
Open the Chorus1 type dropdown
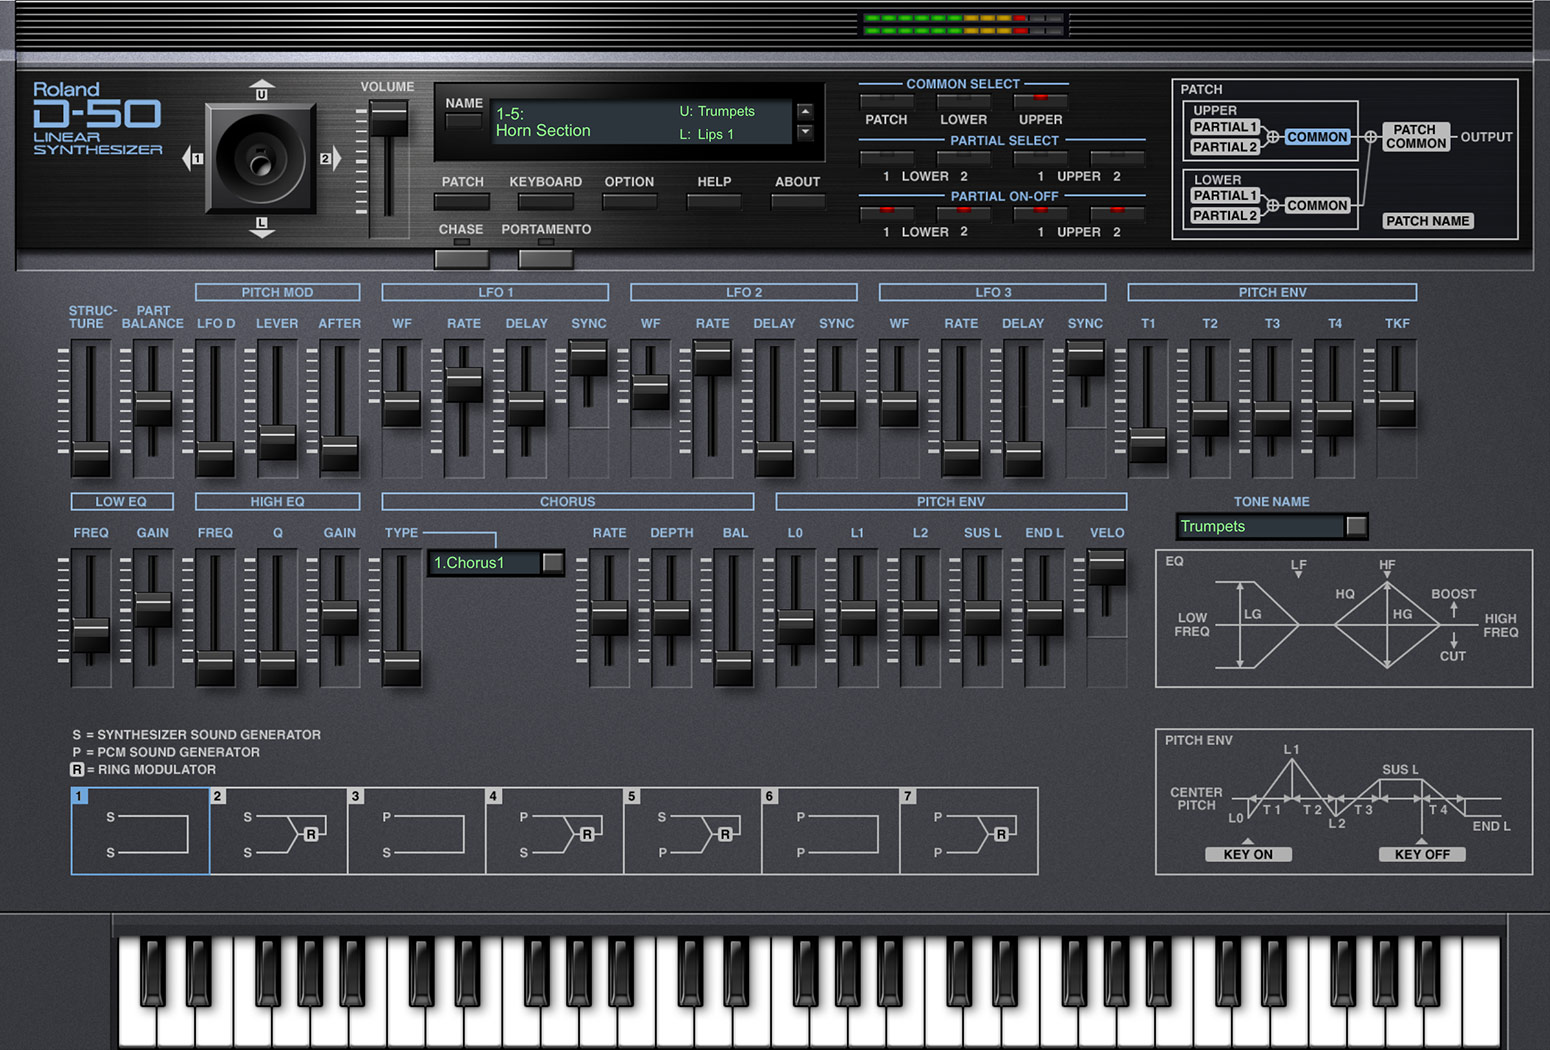click(494, 562)
